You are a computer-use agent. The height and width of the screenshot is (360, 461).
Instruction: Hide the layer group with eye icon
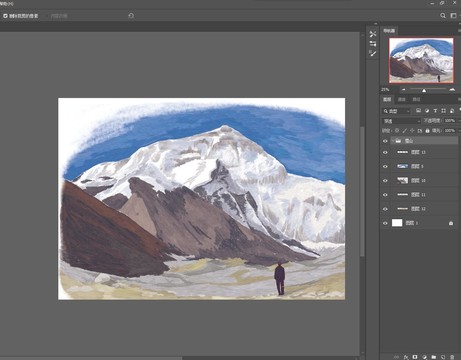click(385, 141)
